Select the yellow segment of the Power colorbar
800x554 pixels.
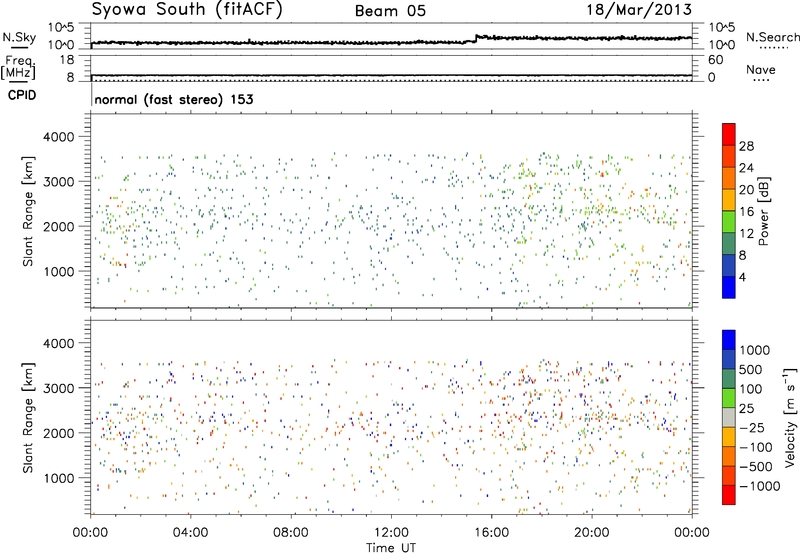click(729, 199)
